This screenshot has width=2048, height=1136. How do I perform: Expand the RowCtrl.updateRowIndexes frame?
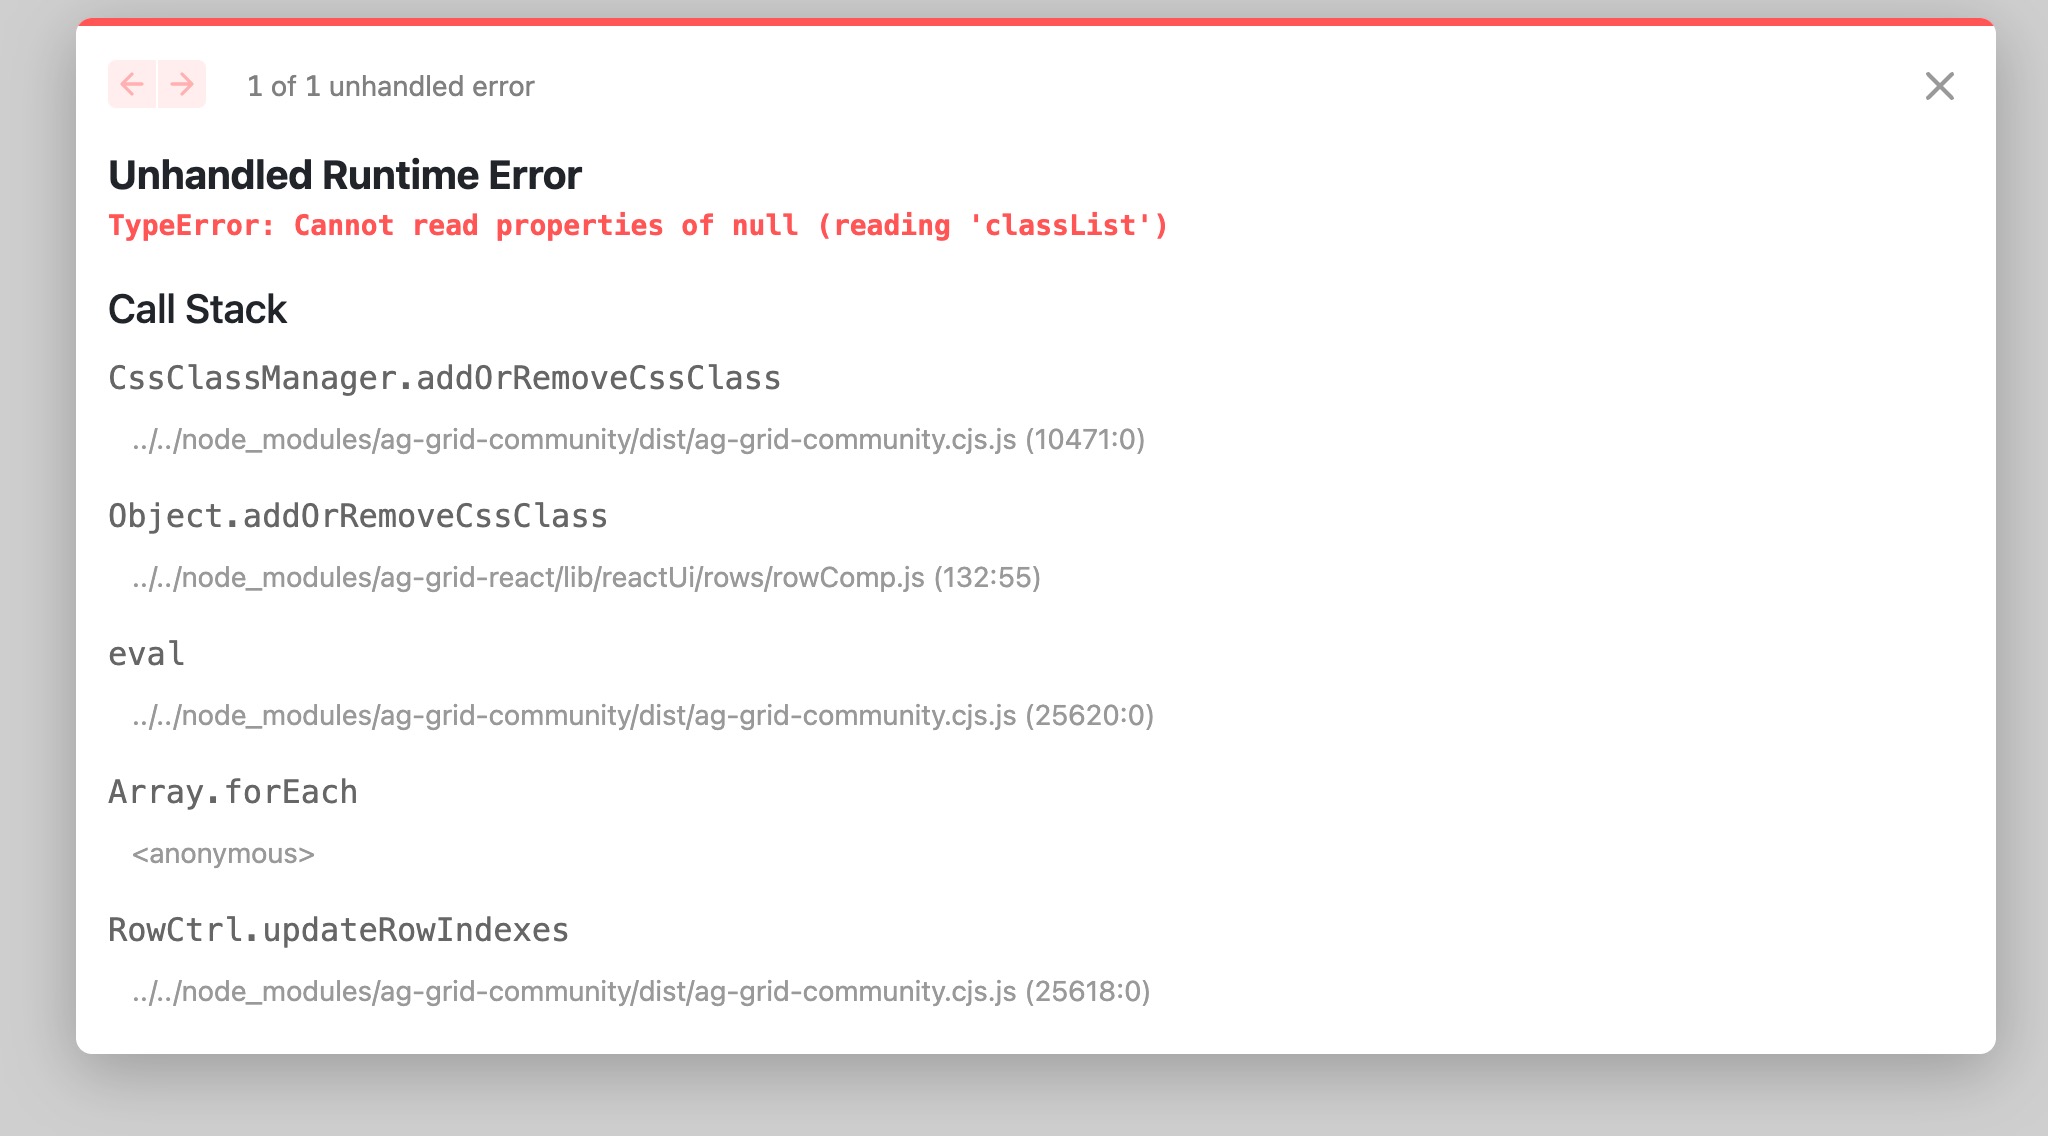tap(339, 929)
